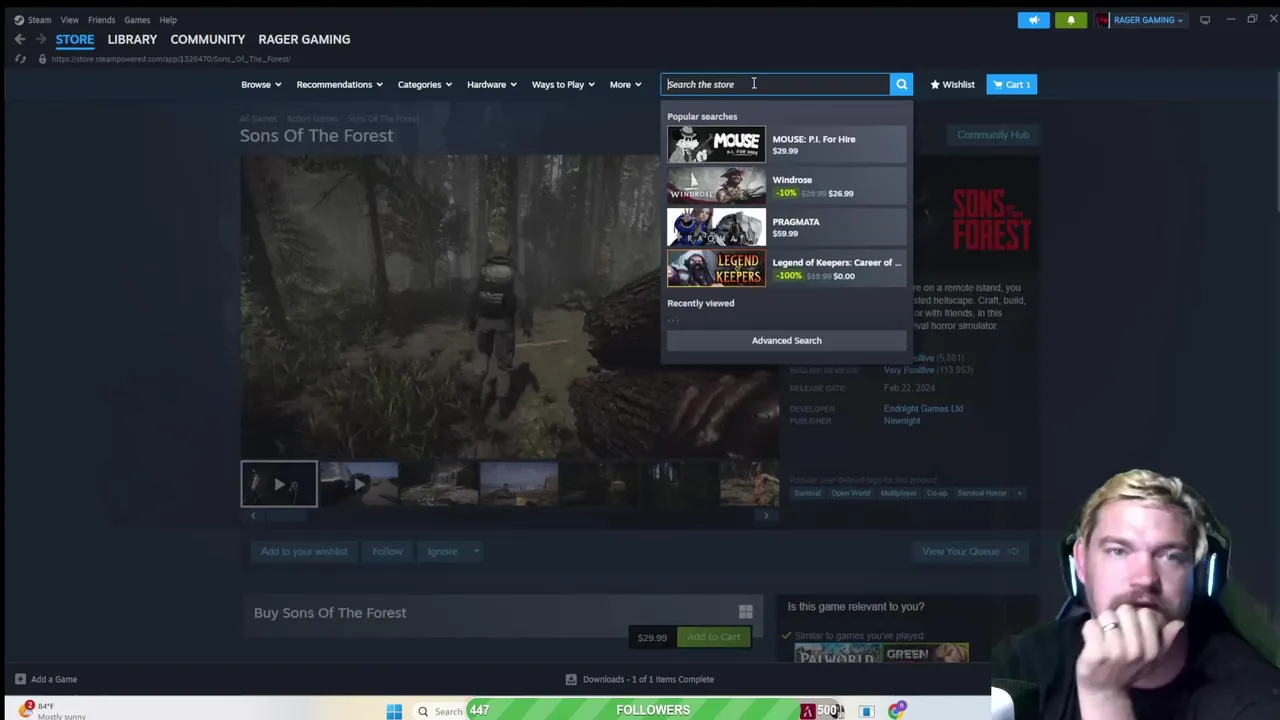Open the weather widget on taskbar
This screenshot has width=1280, height=720.
click(x=50, y=711)
